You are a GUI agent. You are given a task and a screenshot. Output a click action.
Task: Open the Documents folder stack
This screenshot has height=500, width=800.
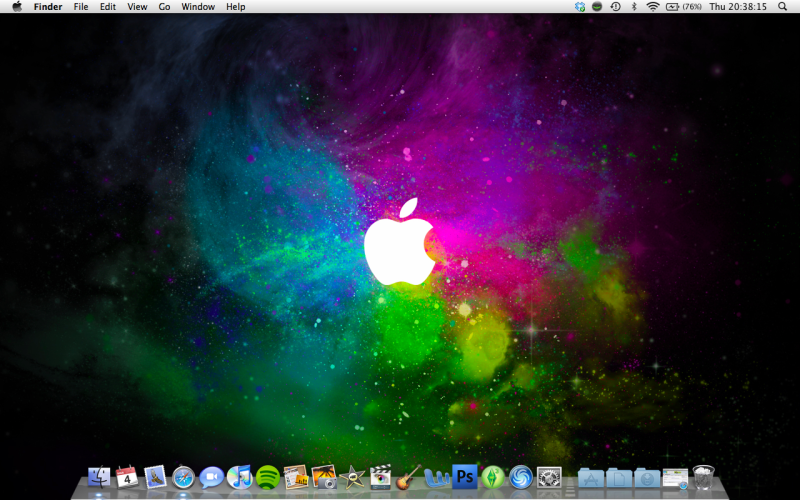click(619, 479)
